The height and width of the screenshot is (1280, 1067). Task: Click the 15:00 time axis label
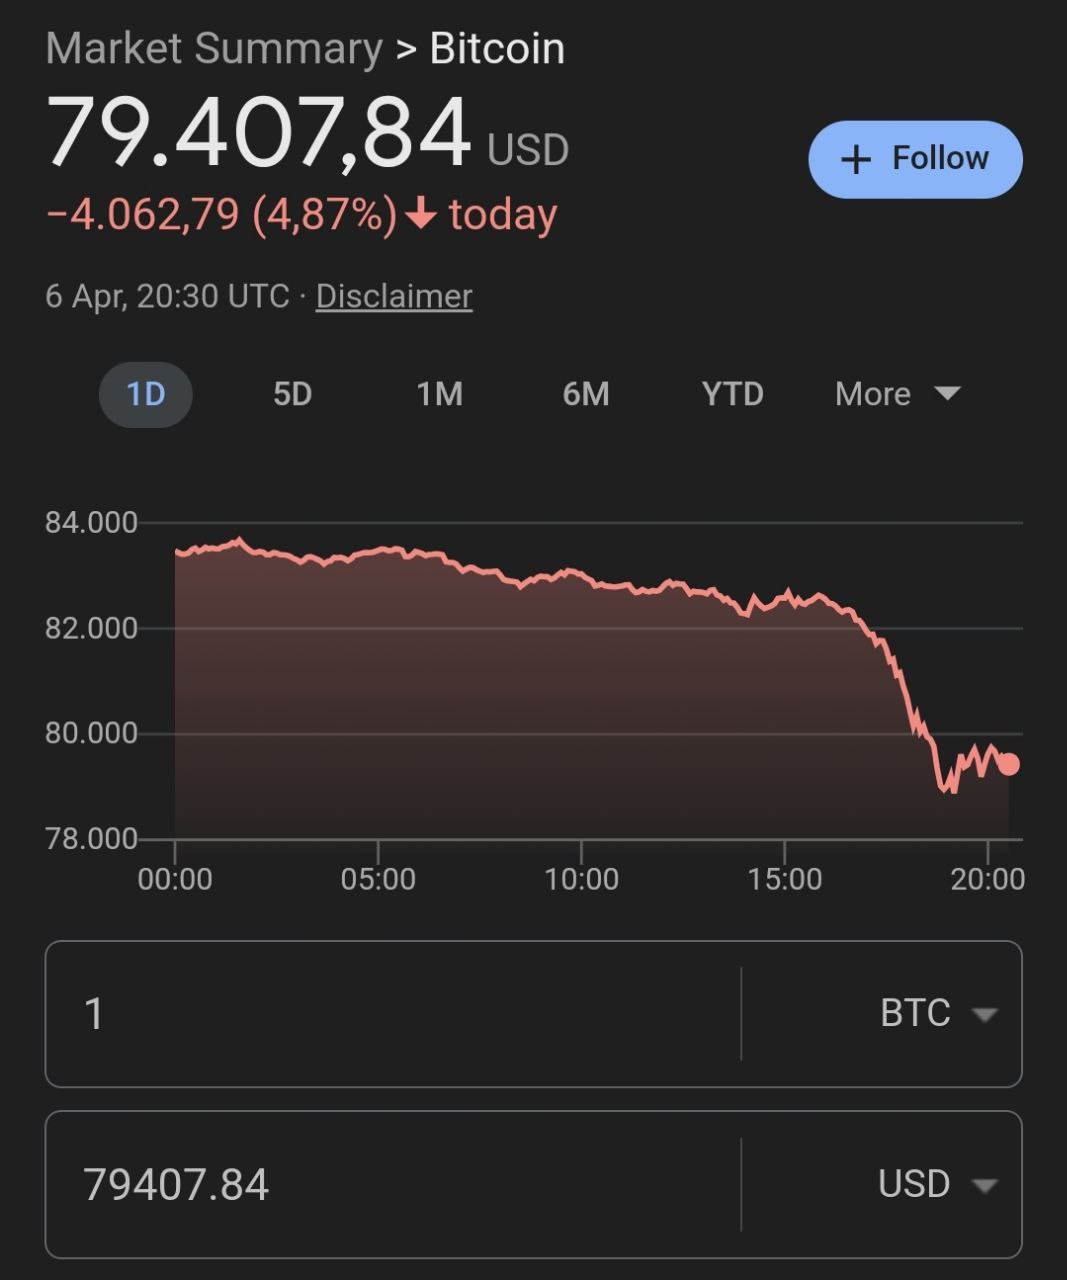pyautogui.click(x=785, y=879)
